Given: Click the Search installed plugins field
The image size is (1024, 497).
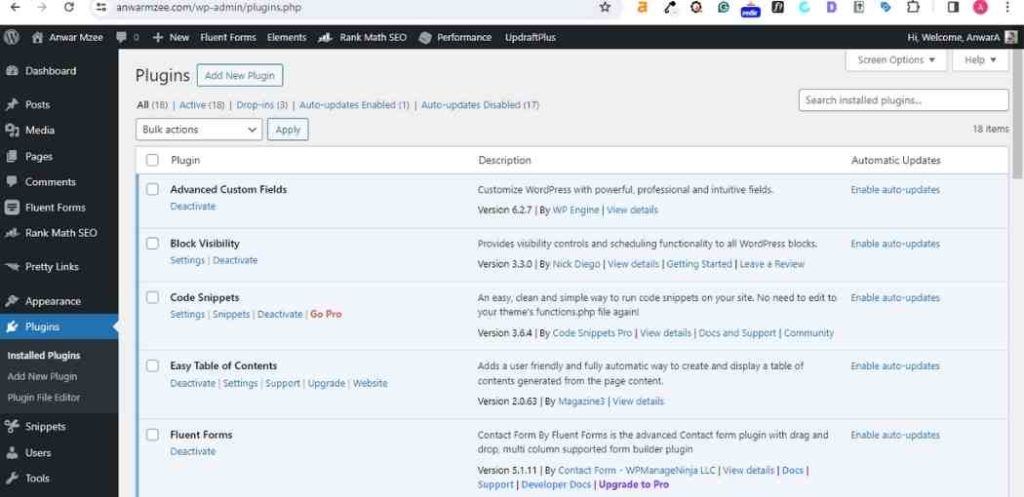Looking at the screenshot, I should [903, 100].
